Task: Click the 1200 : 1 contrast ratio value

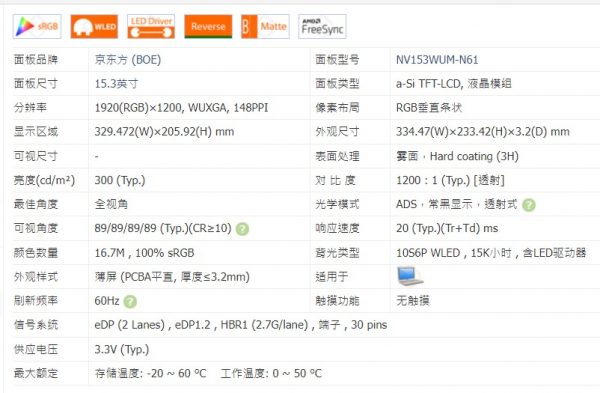Action: pos(450,180)
